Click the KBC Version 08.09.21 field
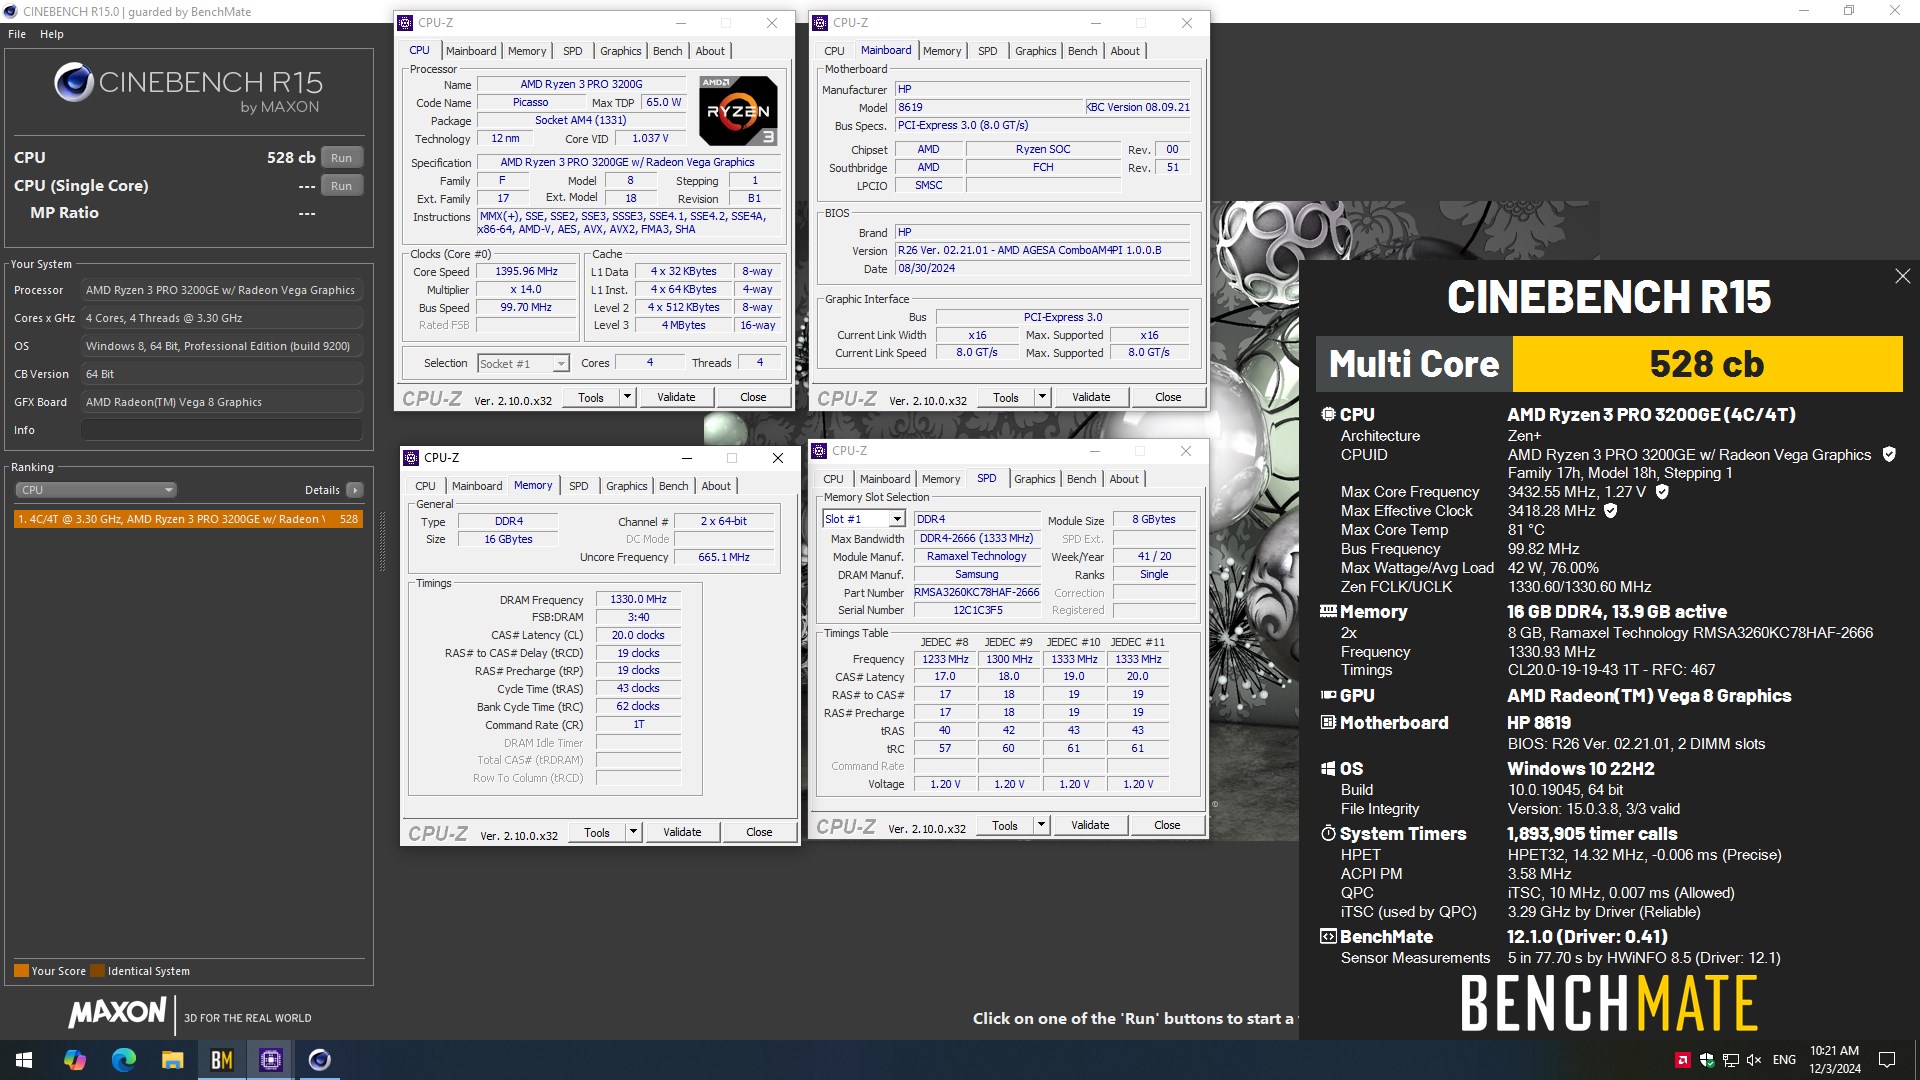Viewport: 1920px width, 1080px height. (1138, 107)
